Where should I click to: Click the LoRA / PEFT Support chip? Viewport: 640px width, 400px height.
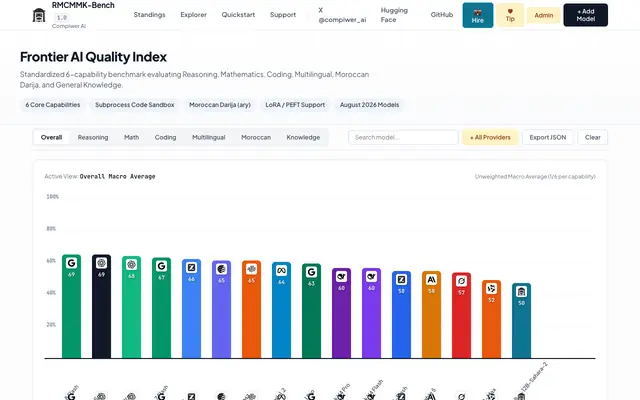295,105
